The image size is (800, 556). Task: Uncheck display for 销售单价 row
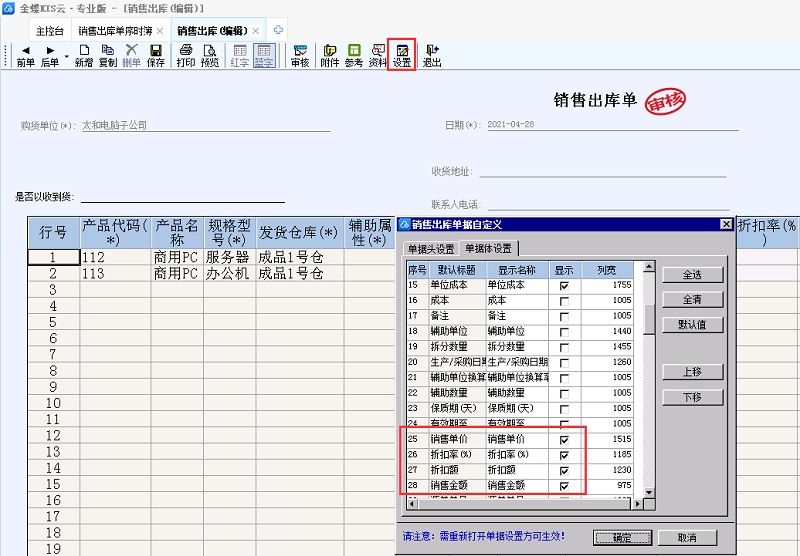point(564,439)
